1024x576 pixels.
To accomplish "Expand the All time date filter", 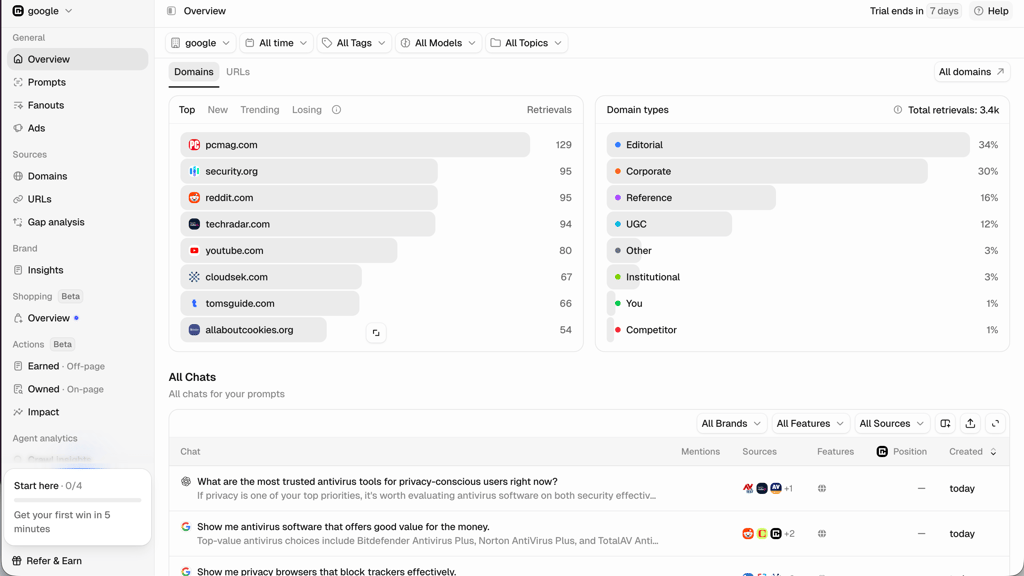I will (276, 43).
